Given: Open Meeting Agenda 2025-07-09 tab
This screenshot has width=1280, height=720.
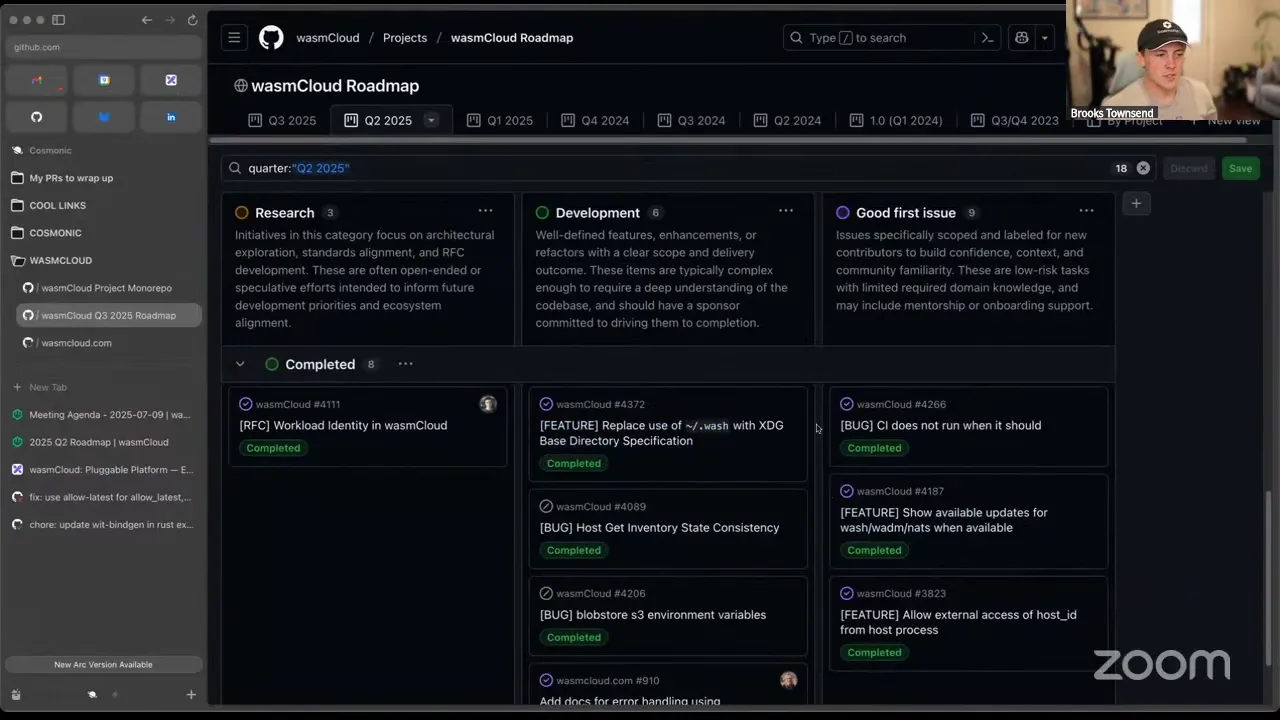Looking at the screenshot, I should click(104, 414).
